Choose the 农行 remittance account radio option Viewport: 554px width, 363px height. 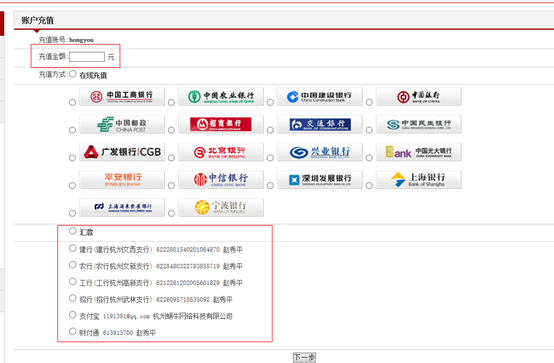click(72, 265)
